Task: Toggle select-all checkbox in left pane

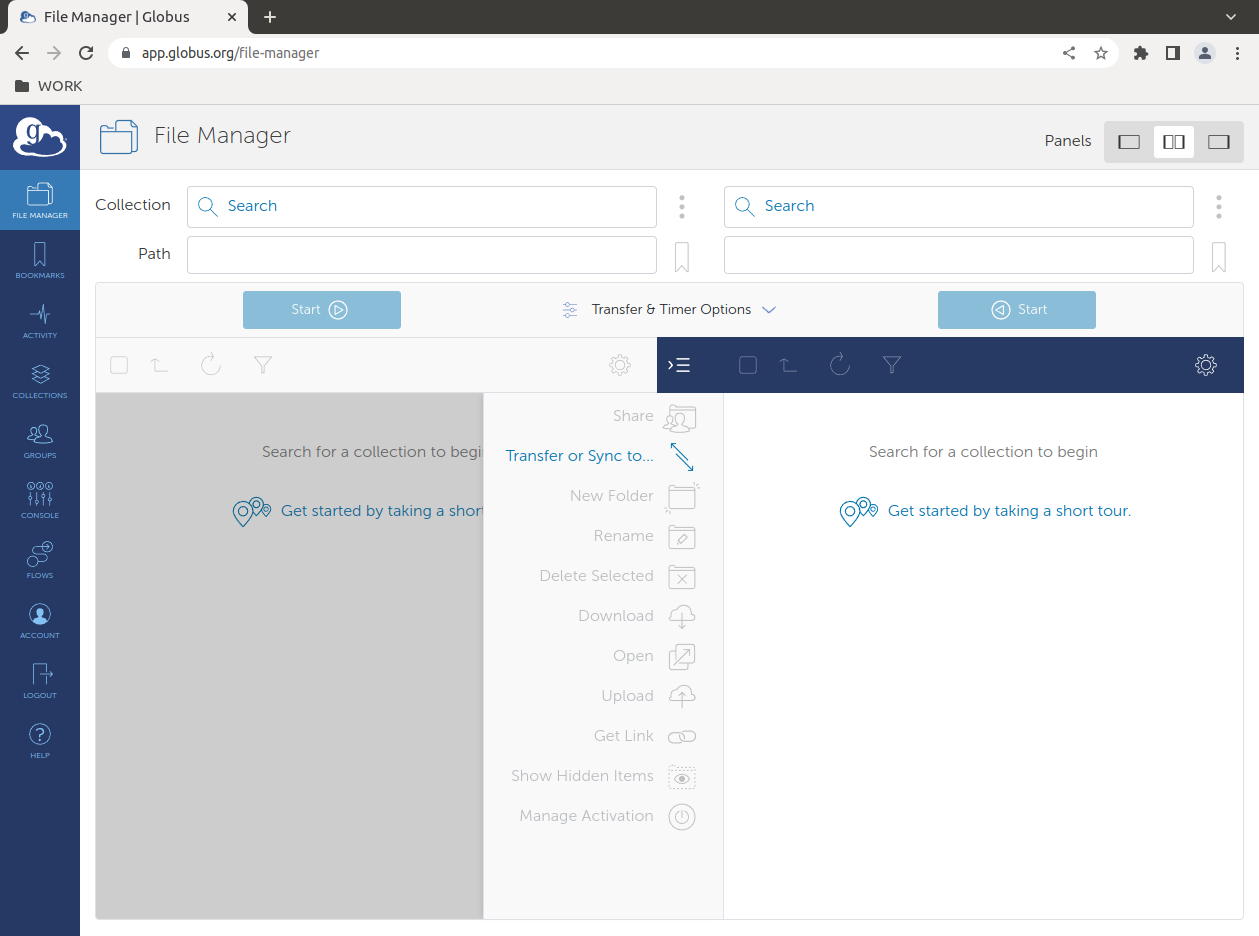Action: click(119, 365)
